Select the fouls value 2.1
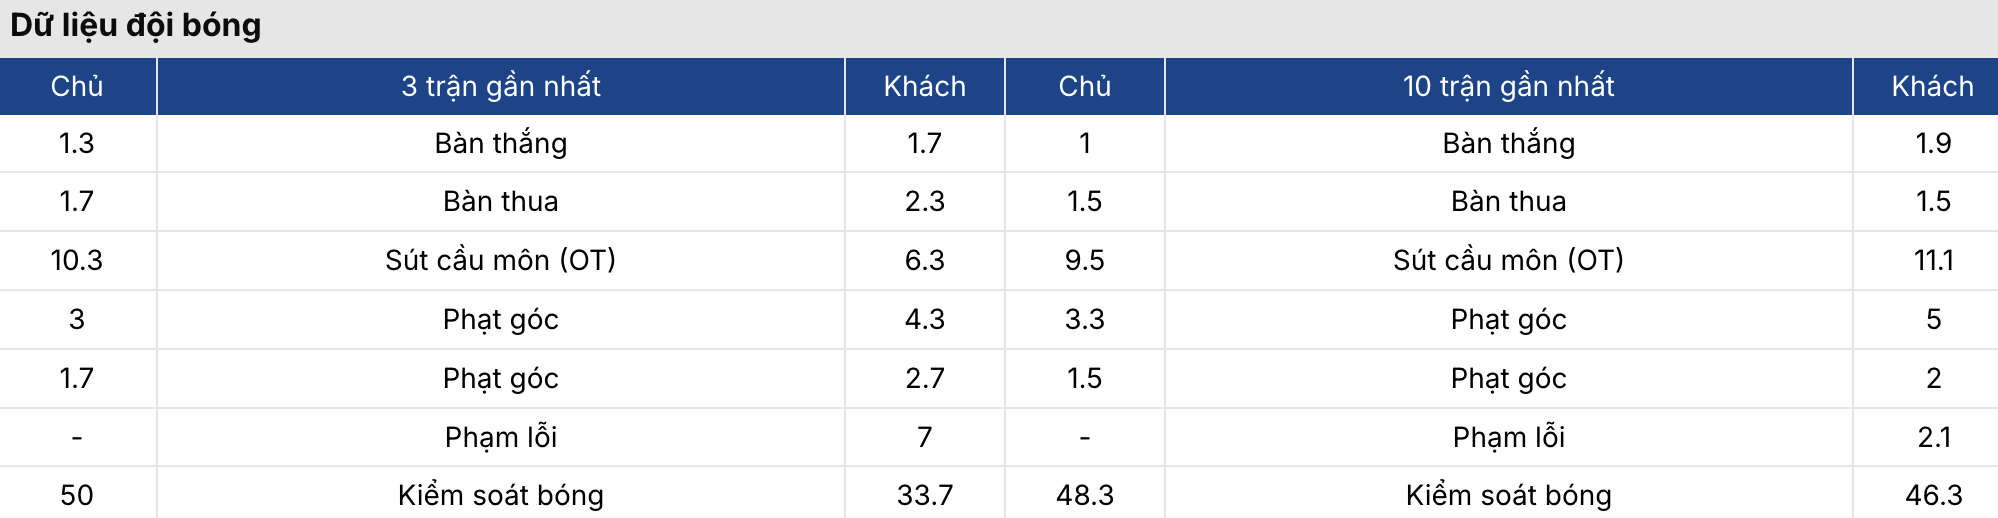Screen dimensions: 1998x518 click(1932, 437)
